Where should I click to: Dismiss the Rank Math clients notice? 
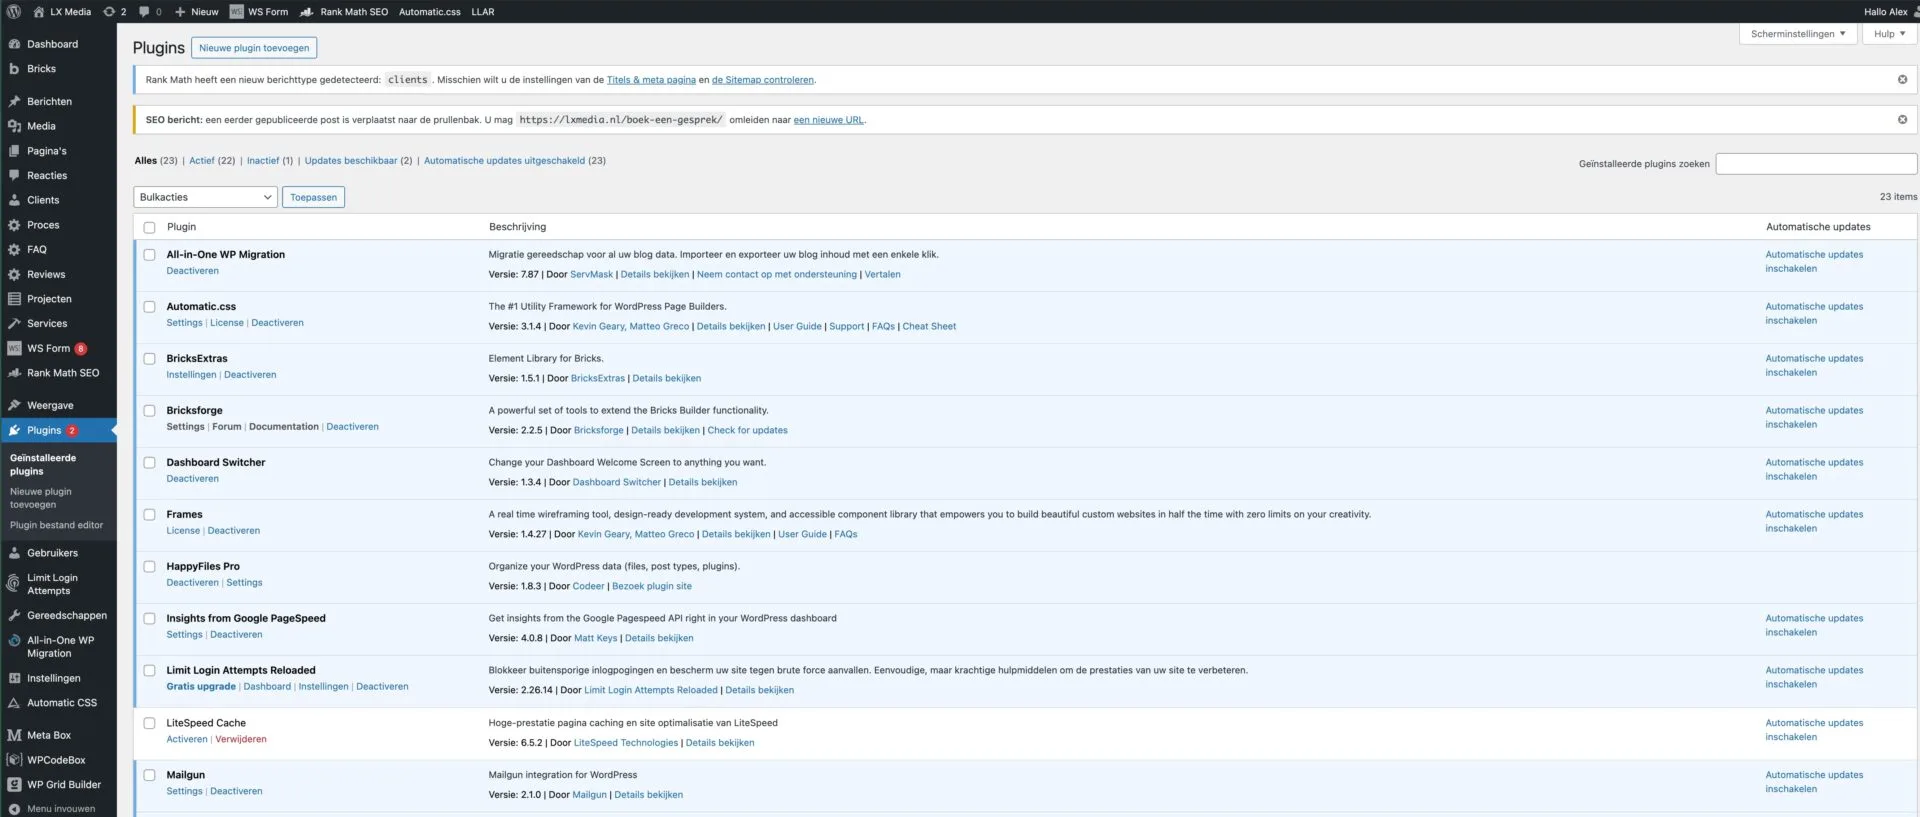[1902, 80]
